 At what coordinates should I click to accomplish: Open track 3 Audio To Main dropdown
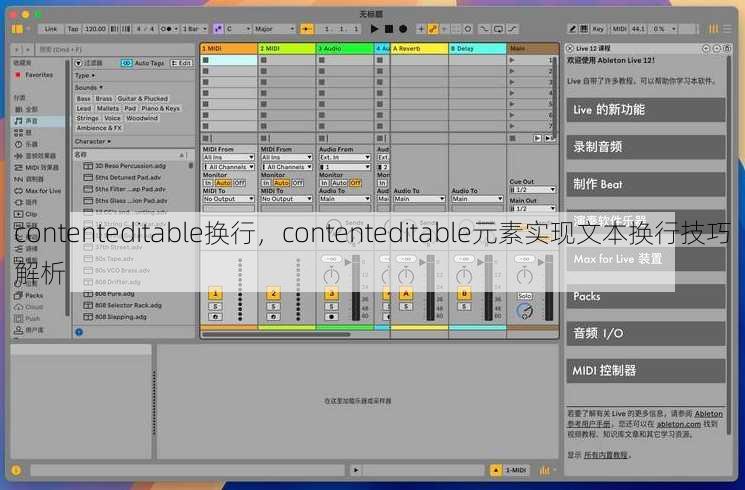point(344,199)
